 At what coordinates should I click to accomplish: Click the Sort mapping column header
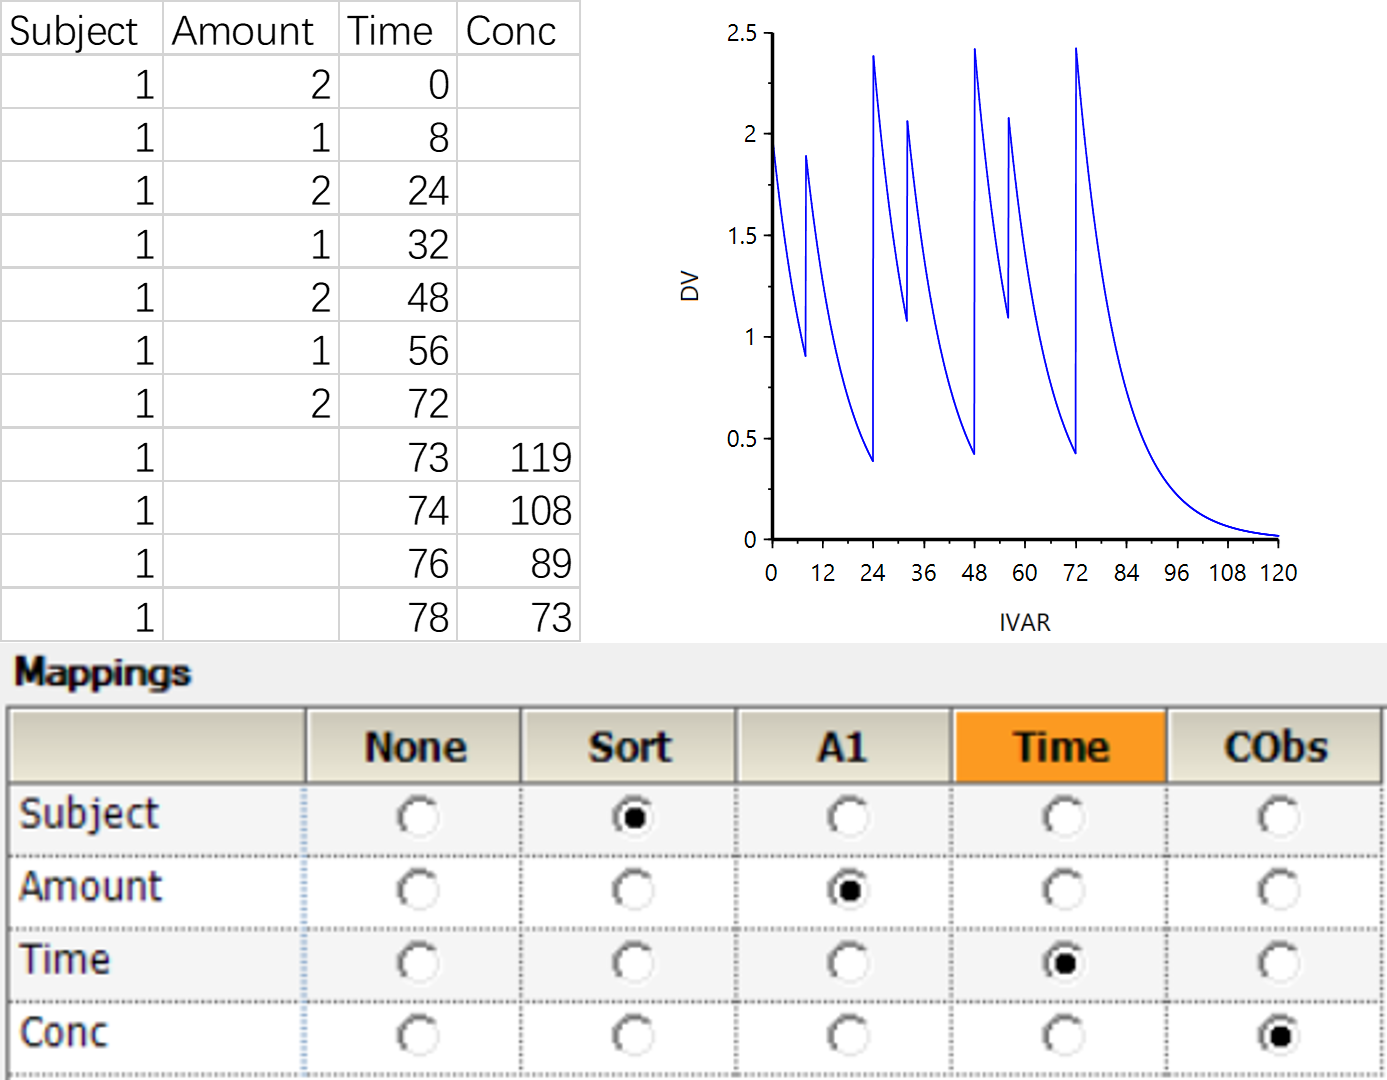click(629, 747)
